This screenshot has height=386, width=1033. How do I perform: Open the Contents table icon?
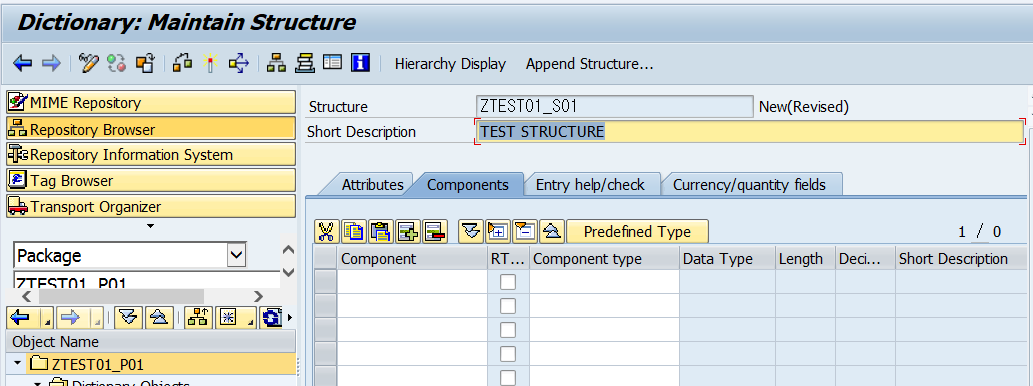click(x=333, y=63)
